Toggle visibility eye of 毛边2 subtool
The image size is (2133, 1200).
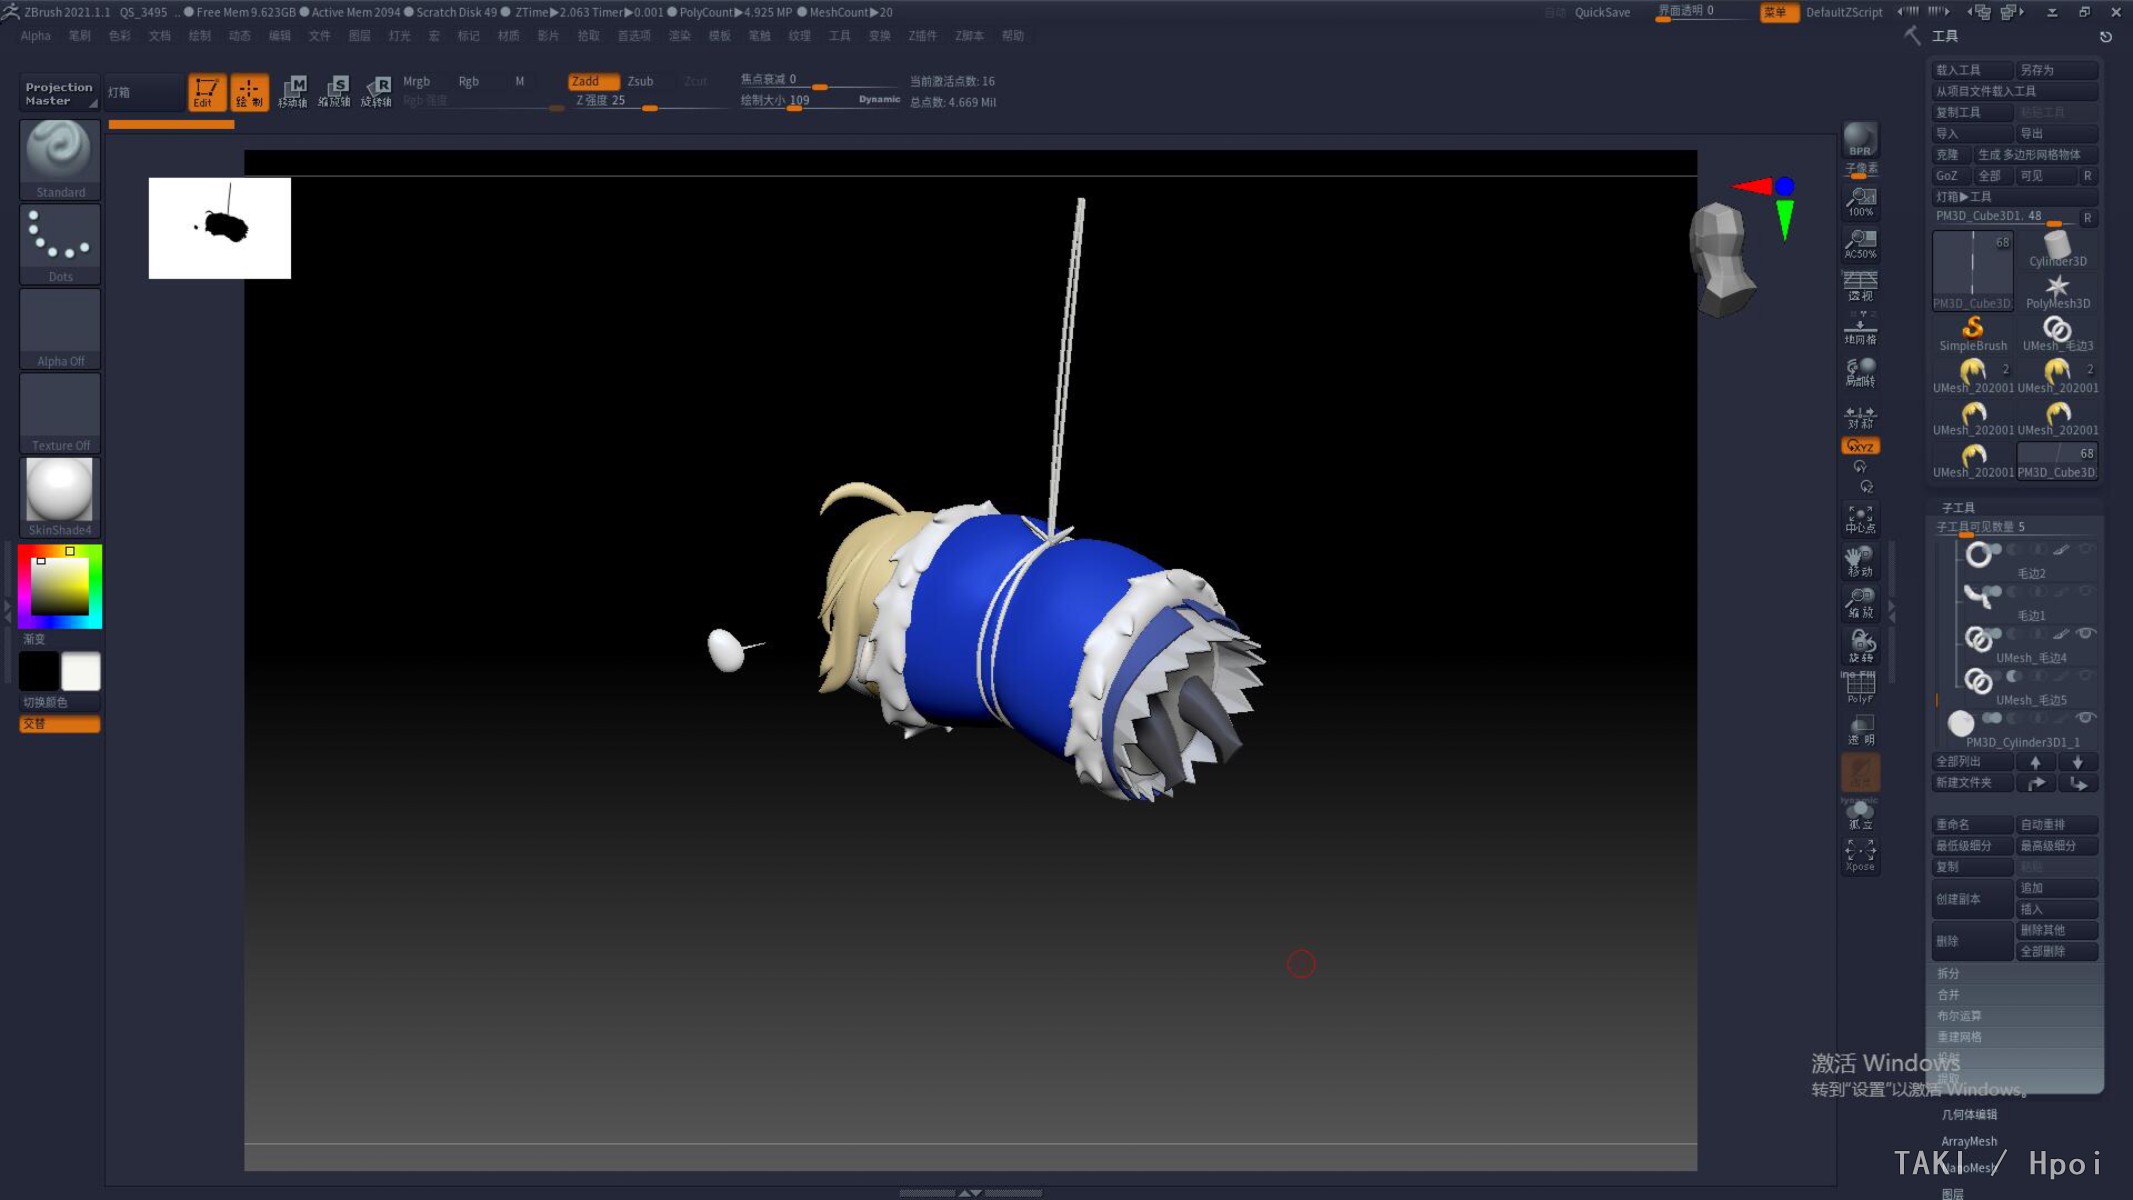pos(2085,549)
